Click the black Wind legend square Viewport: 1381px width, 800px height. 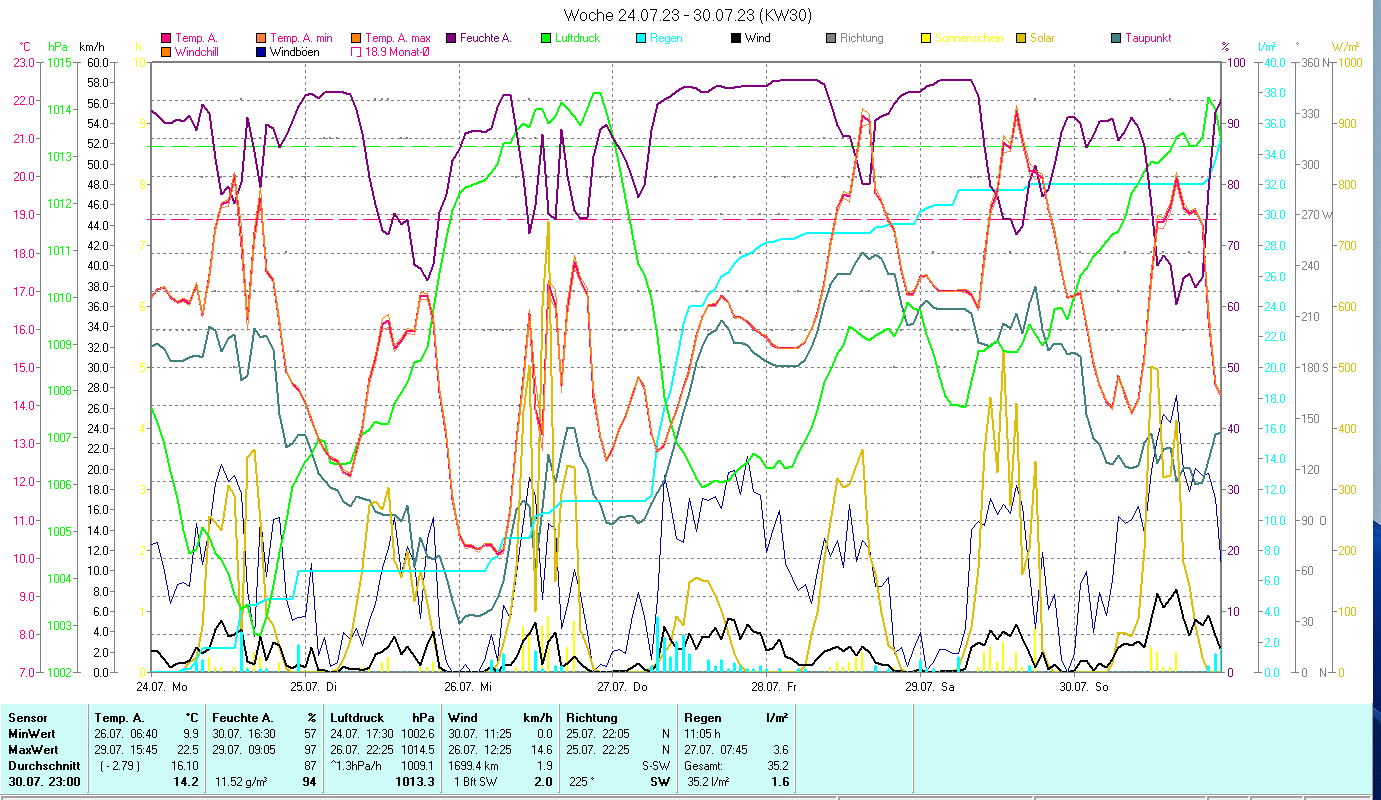pos(736,39)
